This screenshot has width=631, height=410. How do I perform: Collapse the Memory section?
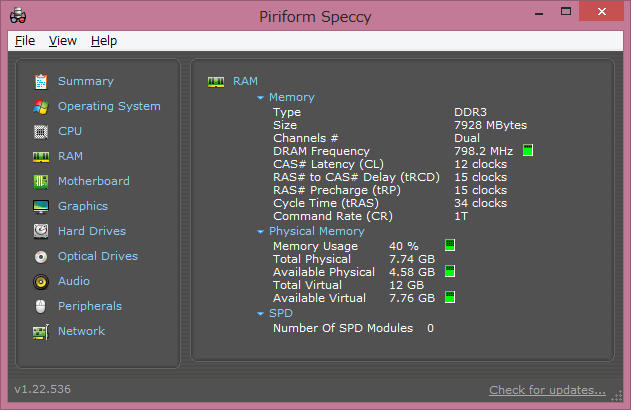(x=260, y=97)
